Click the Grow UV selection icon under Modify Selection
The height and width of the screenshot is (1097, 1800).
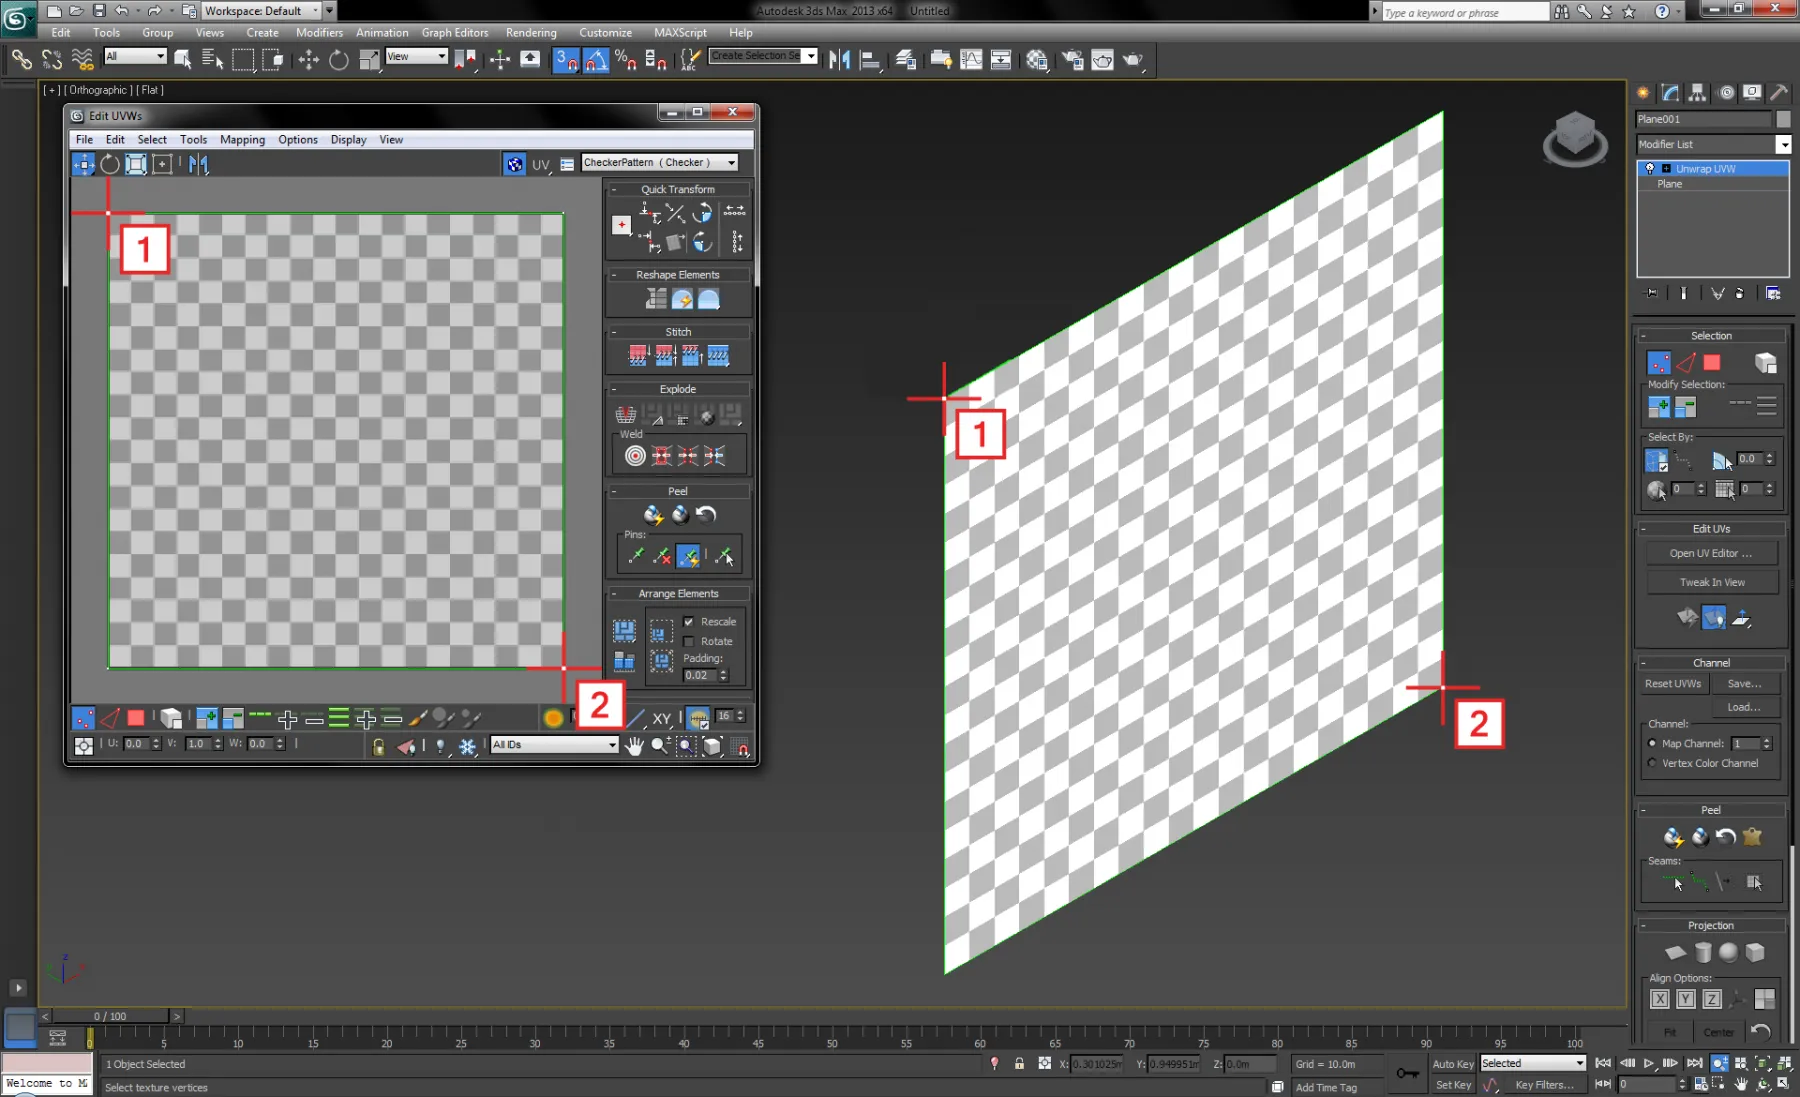coord(1659,406)
